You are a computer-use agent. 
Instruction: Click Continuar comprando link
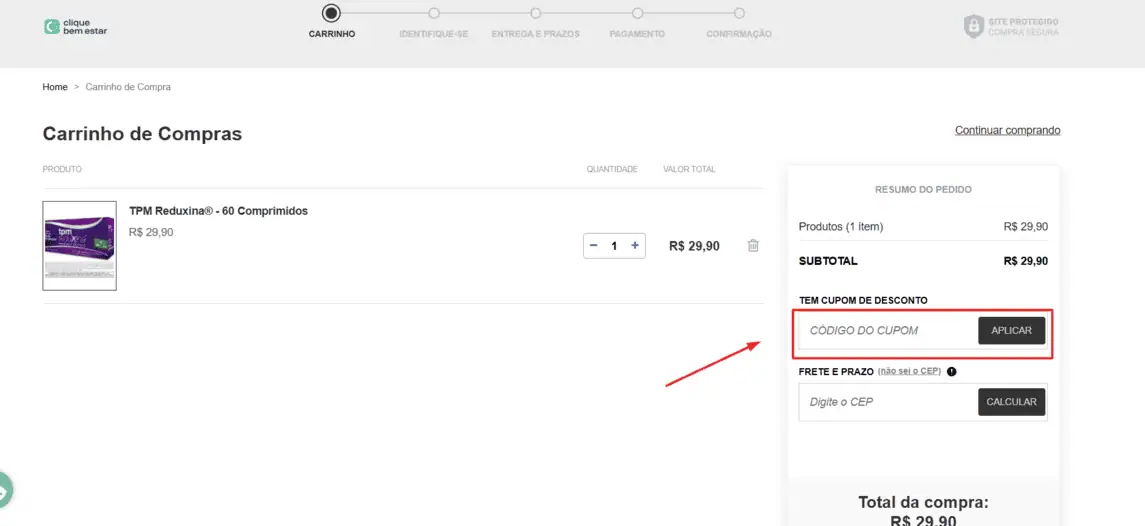pyautogui.click(x=1008, y=130)
